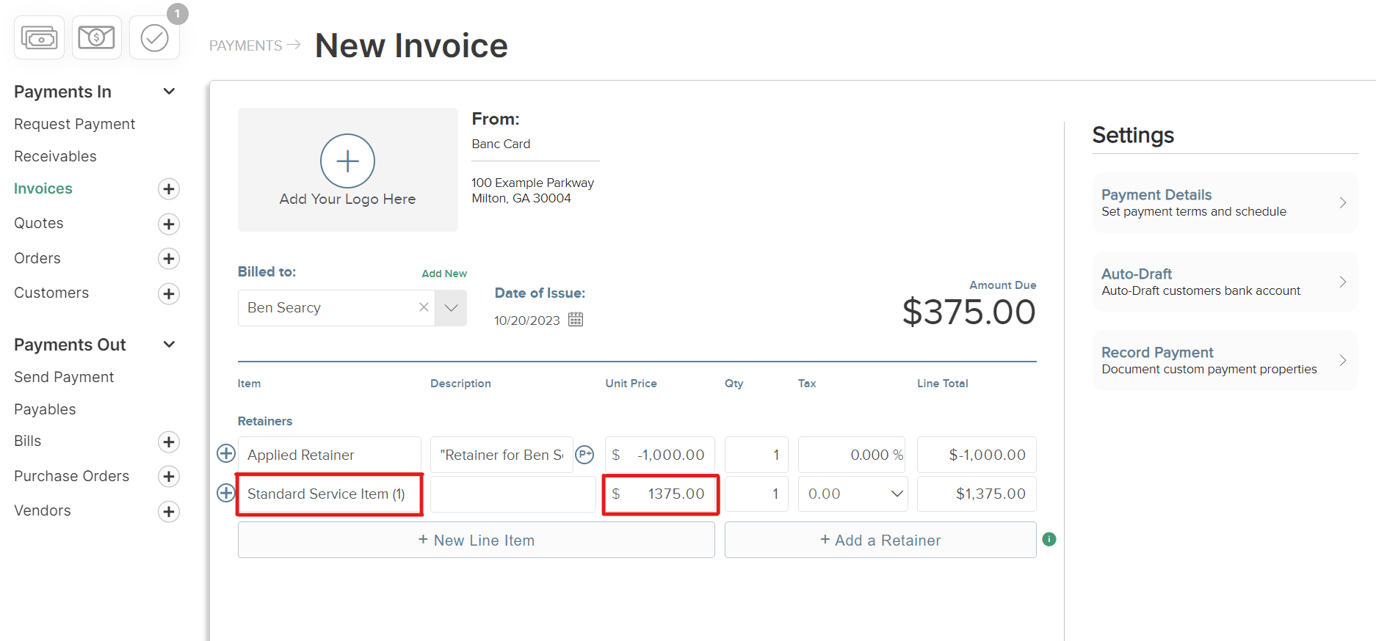Screen dimensions: 1376x641
Task: Open the envelope payment request icon
Action: click(x=96, y=37)
